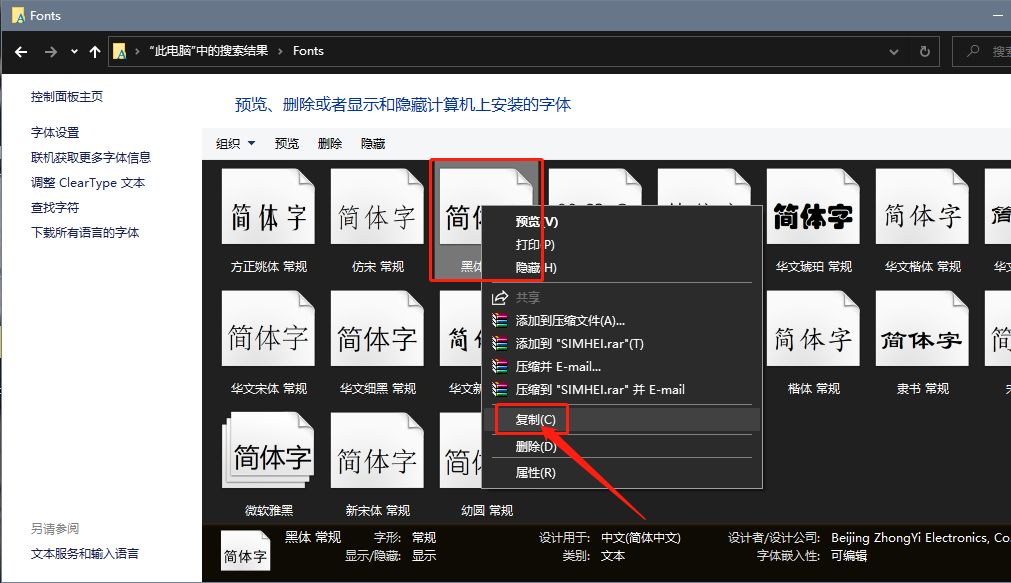Click the 华文细黑 常规 font name label
Image resolution: width=1011 pixels, height=583 pixels.
tap(378, 388)
